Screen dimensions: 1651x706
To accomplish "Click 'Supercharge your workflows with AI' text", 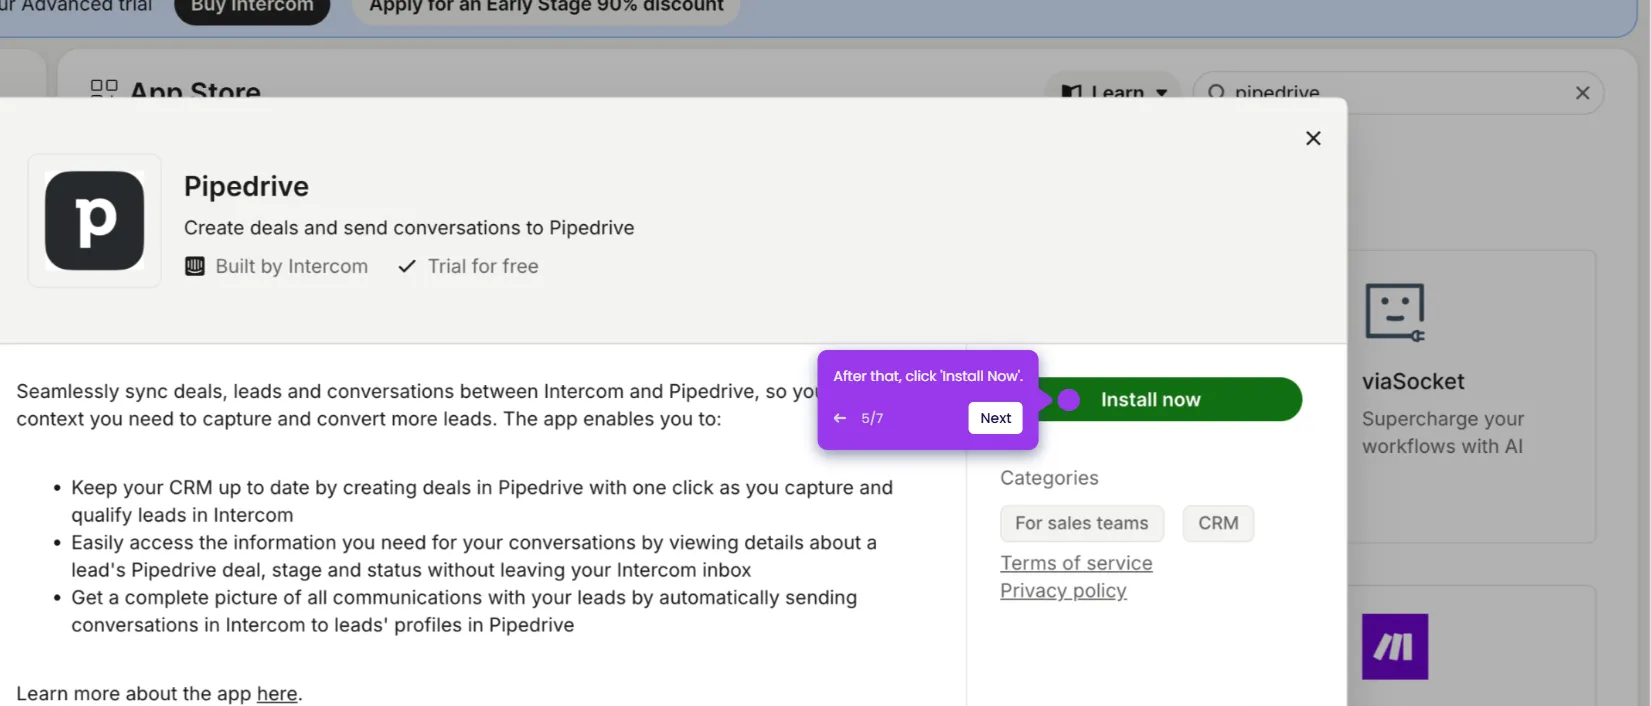I will click(1443, 433).
